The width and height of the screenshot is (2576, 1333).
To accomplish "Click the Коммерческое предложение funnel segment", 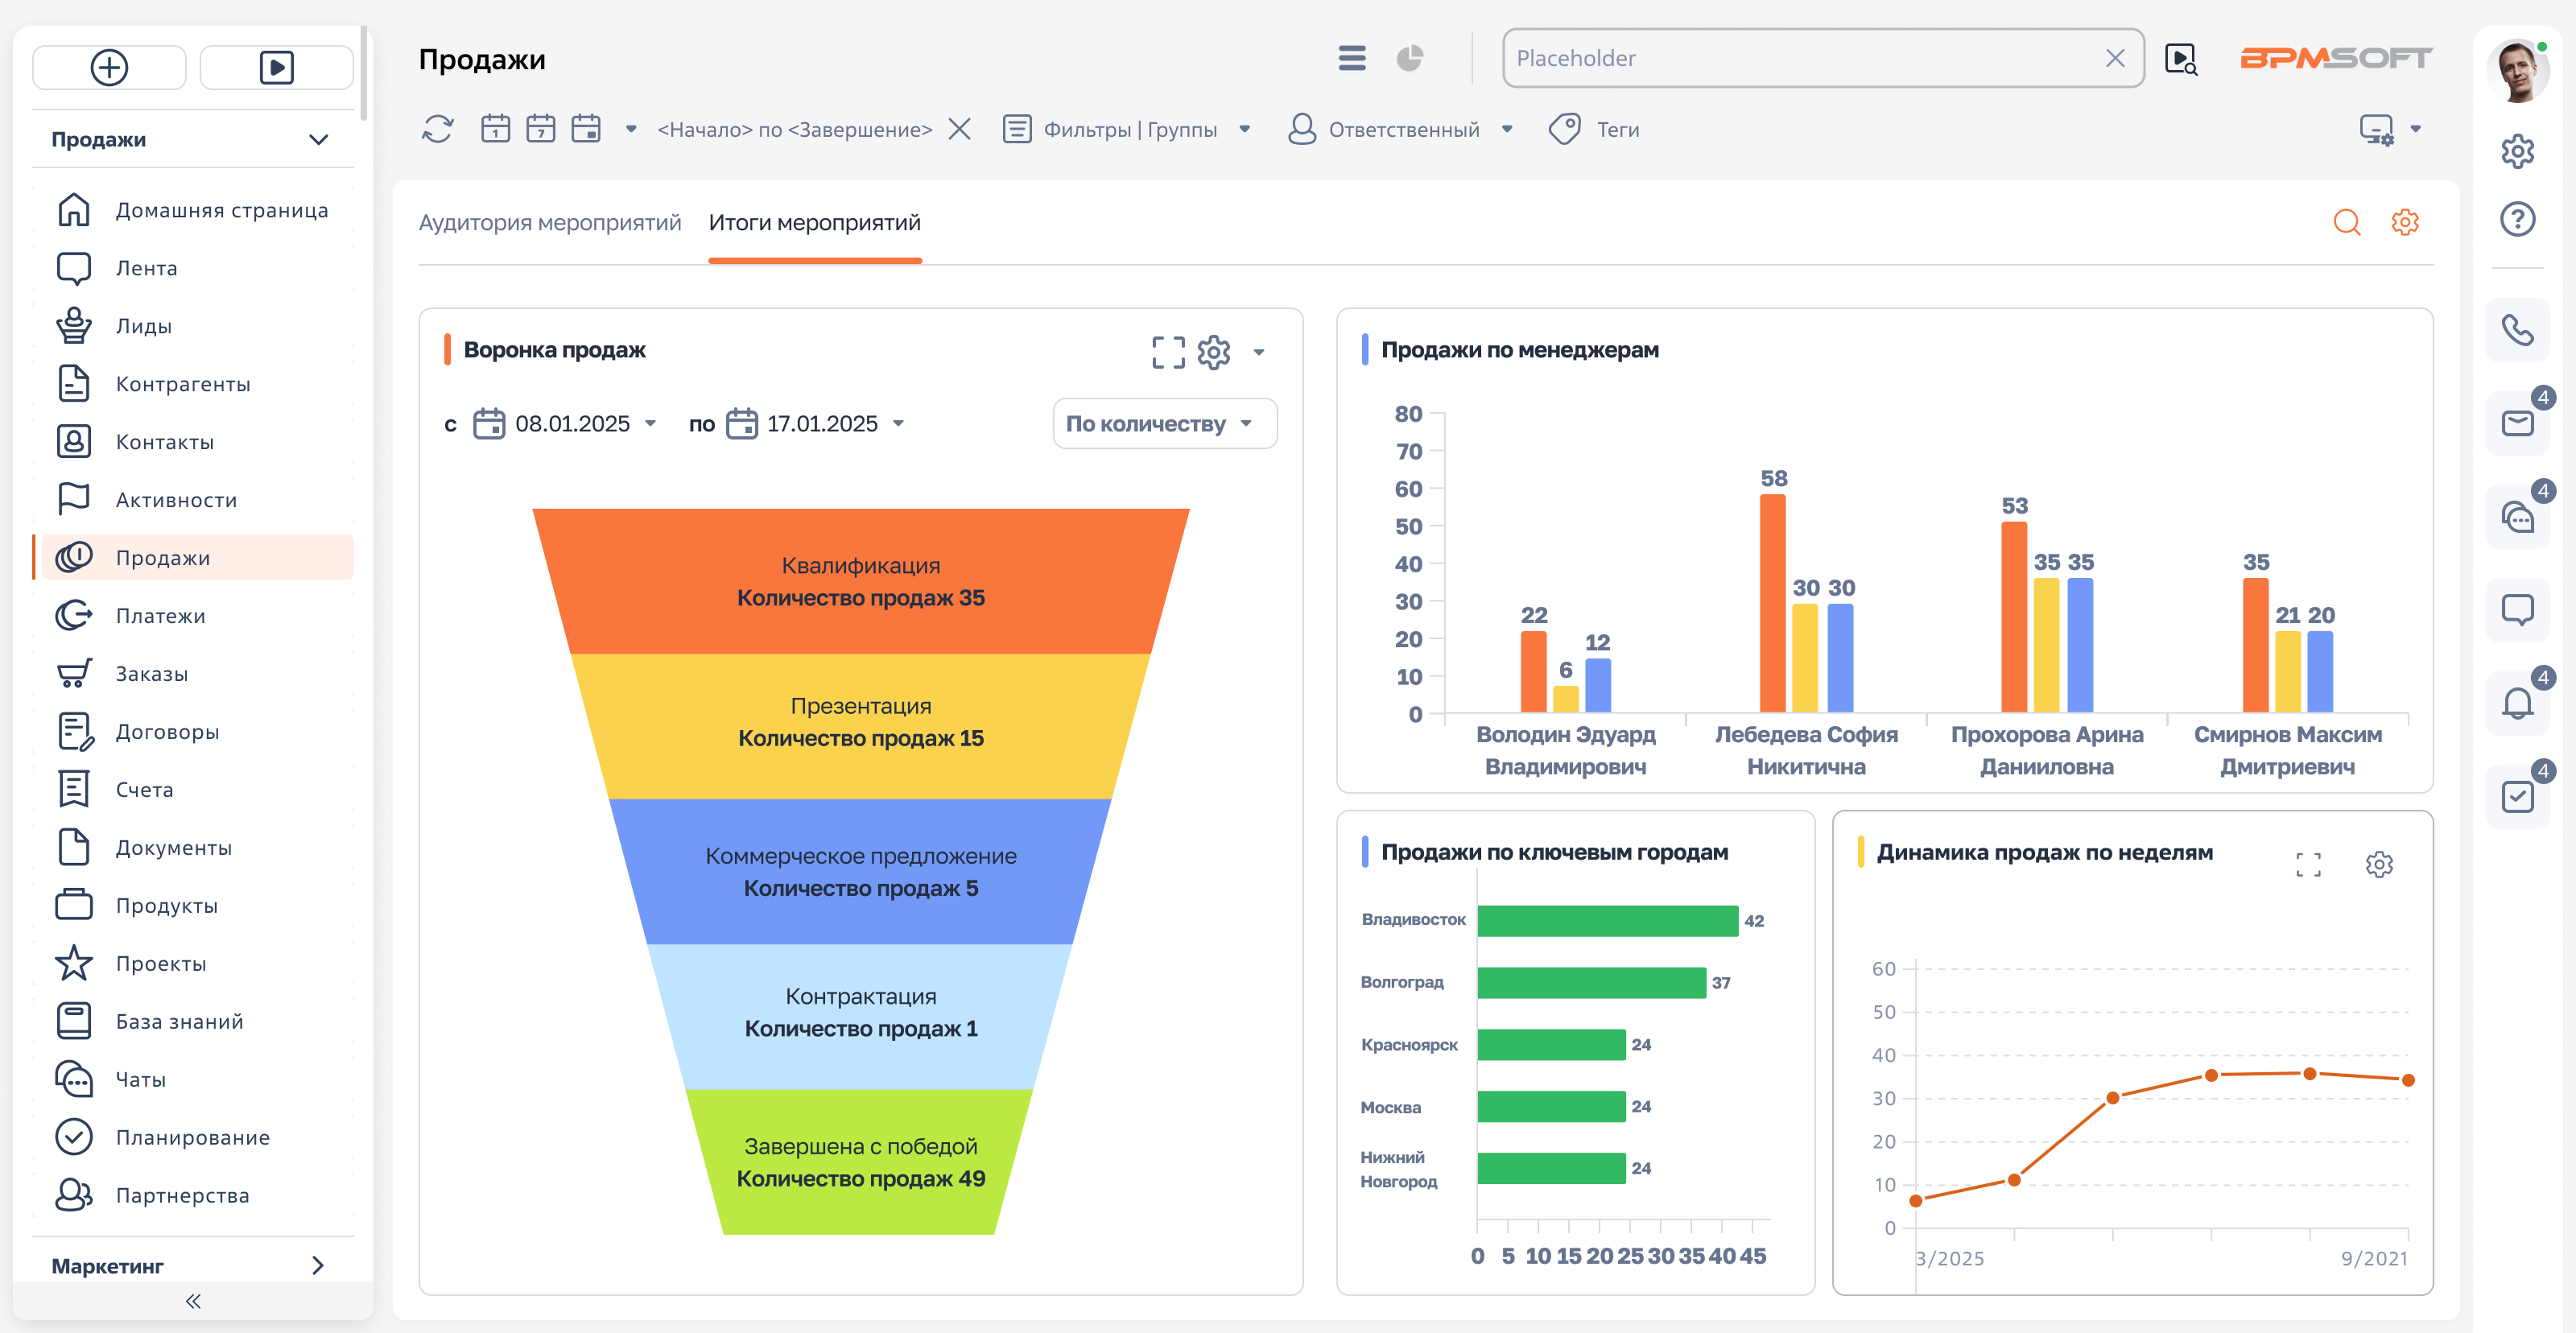I will point(860,871).
